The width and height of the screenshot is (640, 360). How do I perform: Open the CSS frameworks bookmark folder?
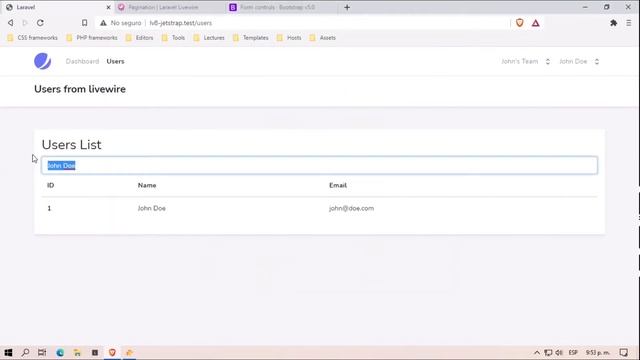click(32, 38)
